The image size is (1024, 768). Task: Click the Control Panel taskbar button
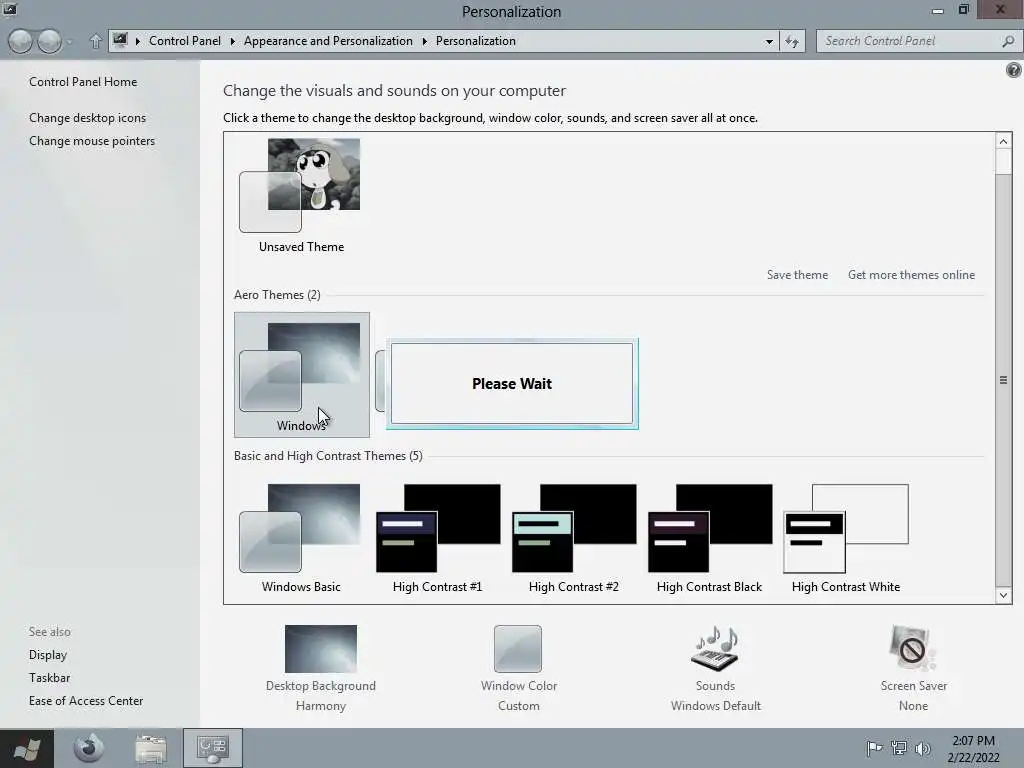[212, 748]
